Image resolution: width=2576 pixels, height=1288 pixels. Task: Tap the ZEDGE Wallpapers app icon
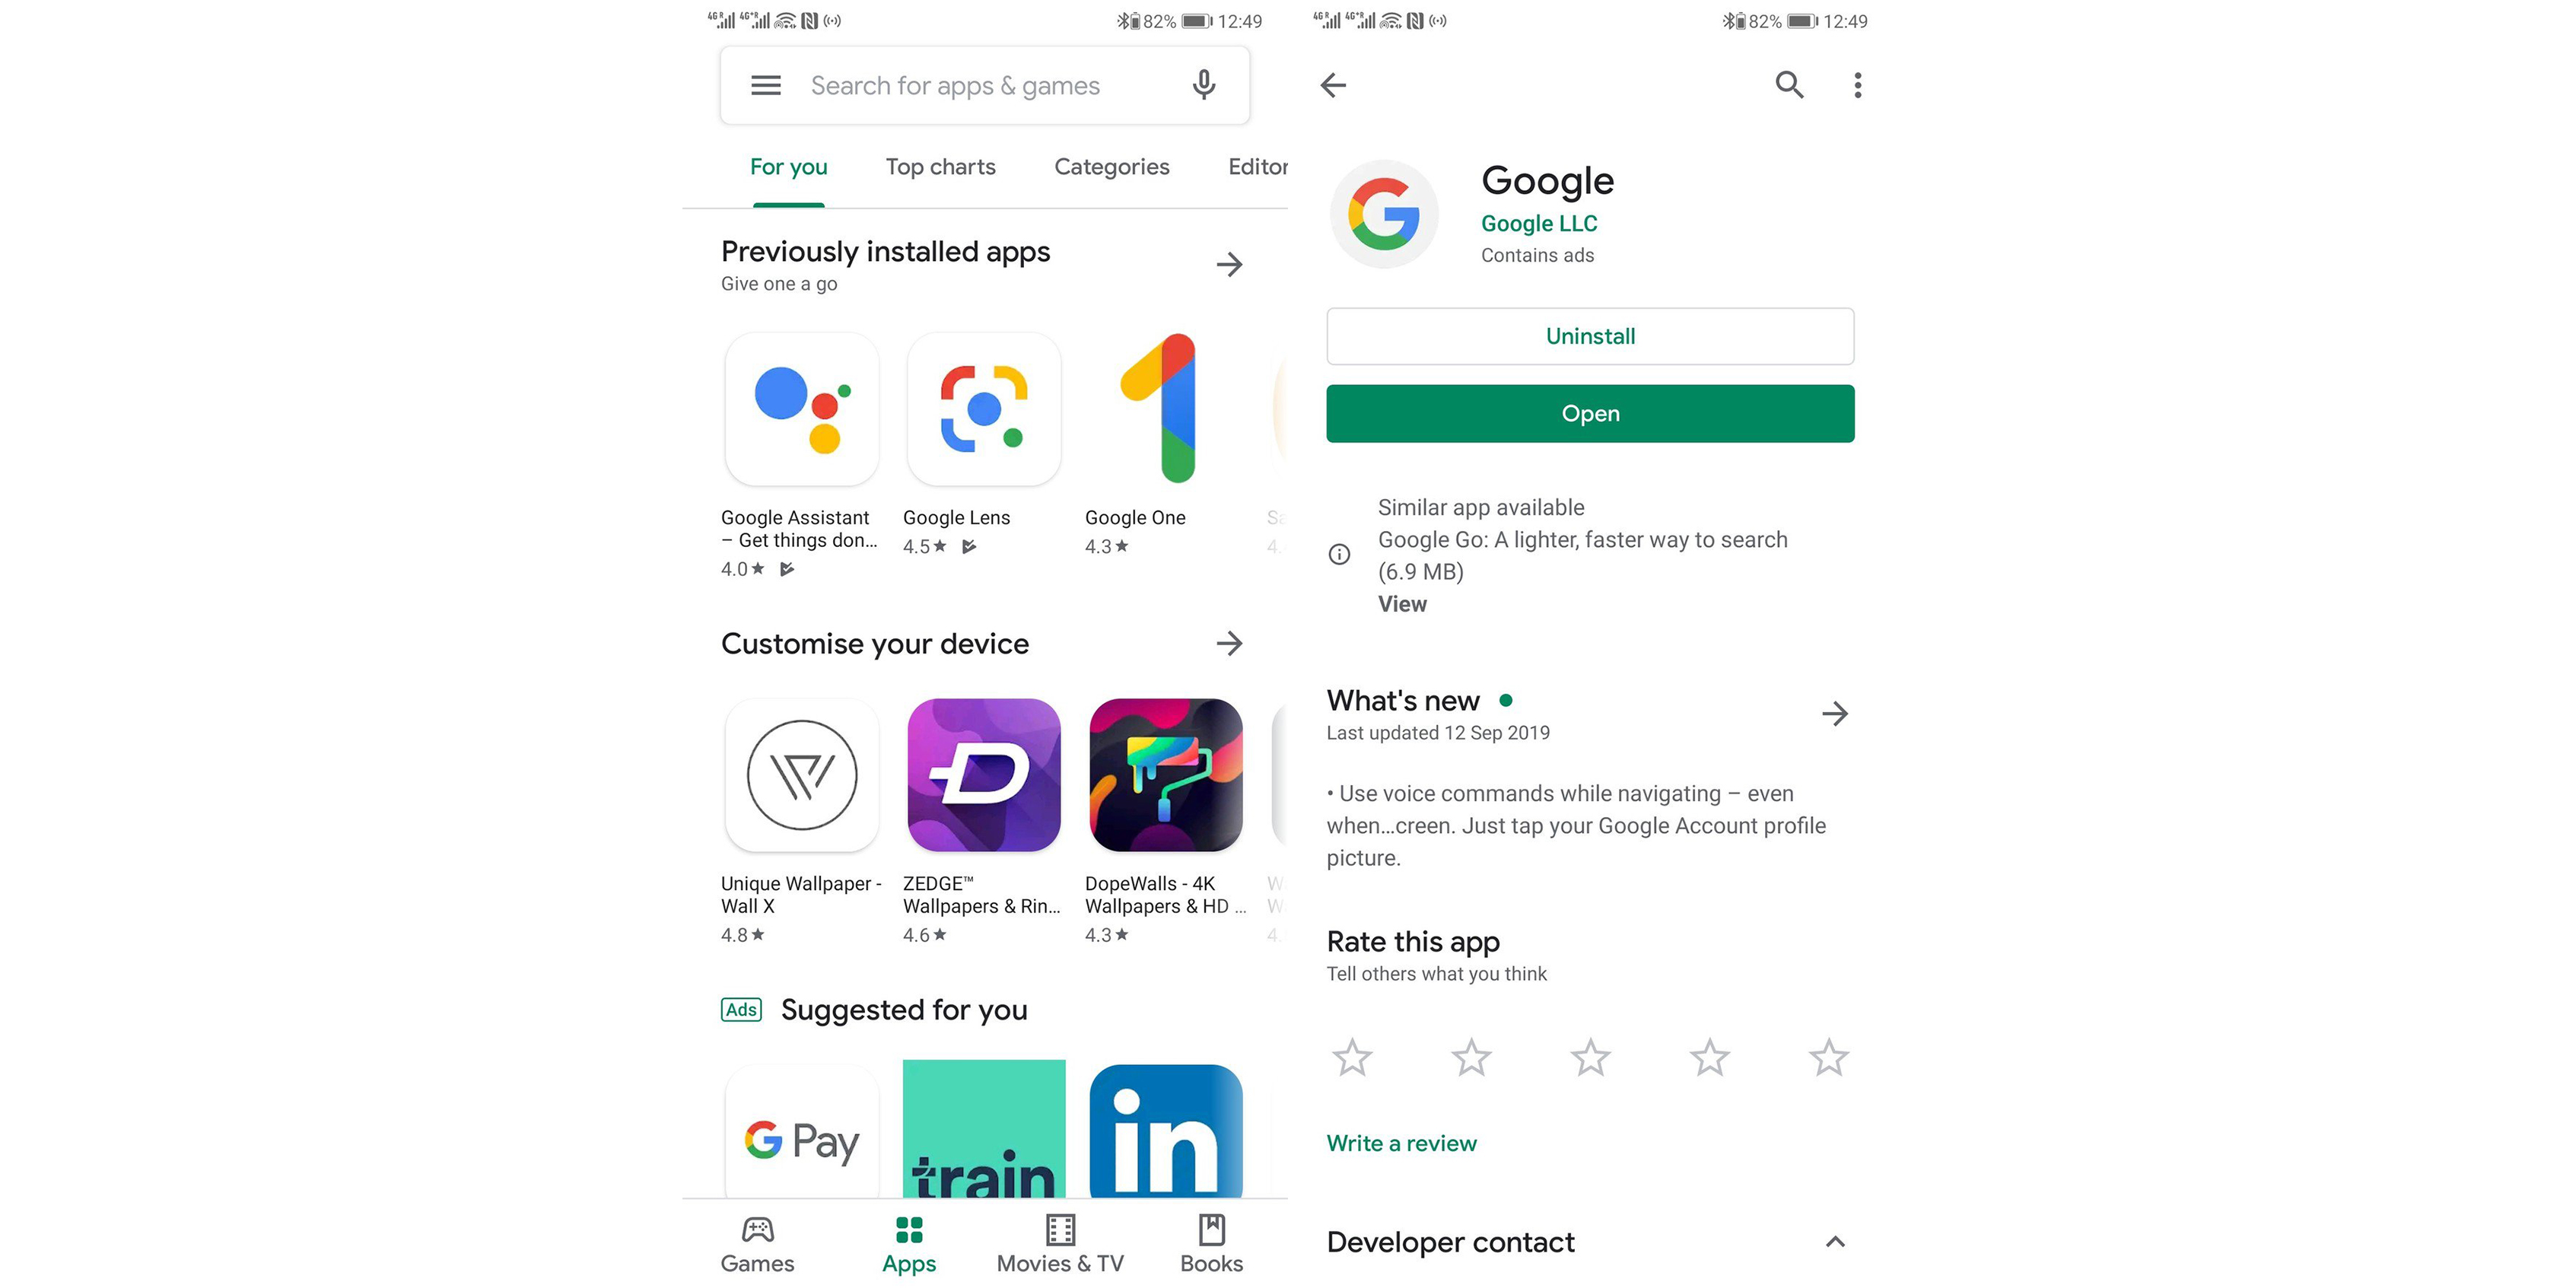coord(981,774)
